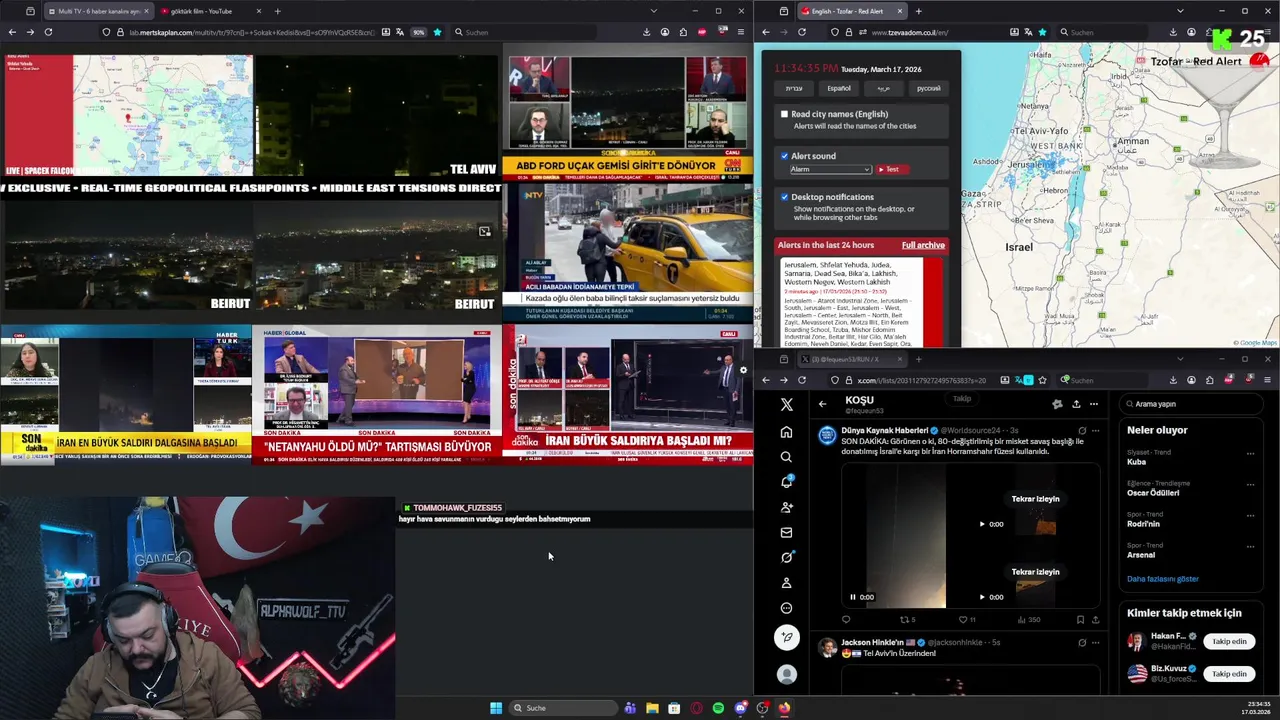The height and width of the screenshot is (720, 1280).
Task: Bookmark the Dünya Kaynak Haberleri post
Action: pyautogui.click(x=1080, y=619)
